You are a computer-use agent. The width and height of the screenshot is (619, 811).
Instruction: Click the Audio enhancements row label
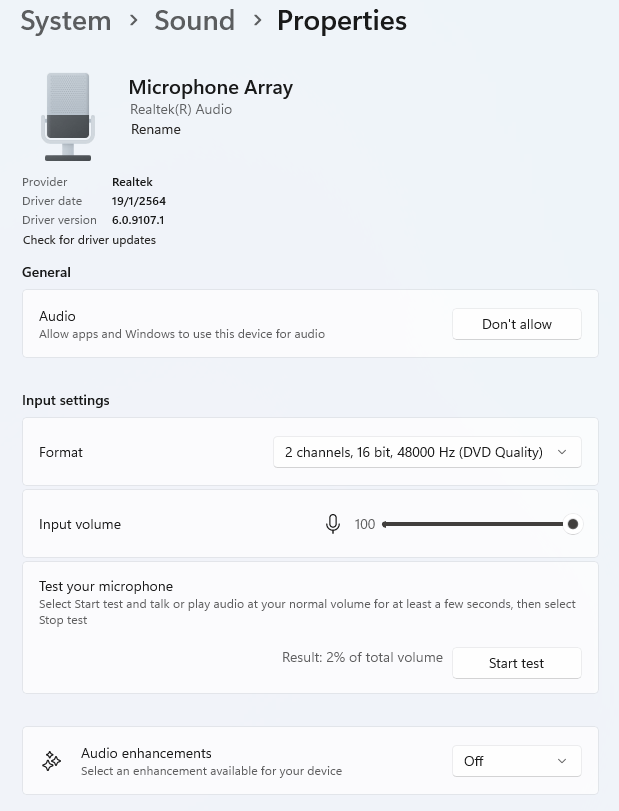point(146,753)
